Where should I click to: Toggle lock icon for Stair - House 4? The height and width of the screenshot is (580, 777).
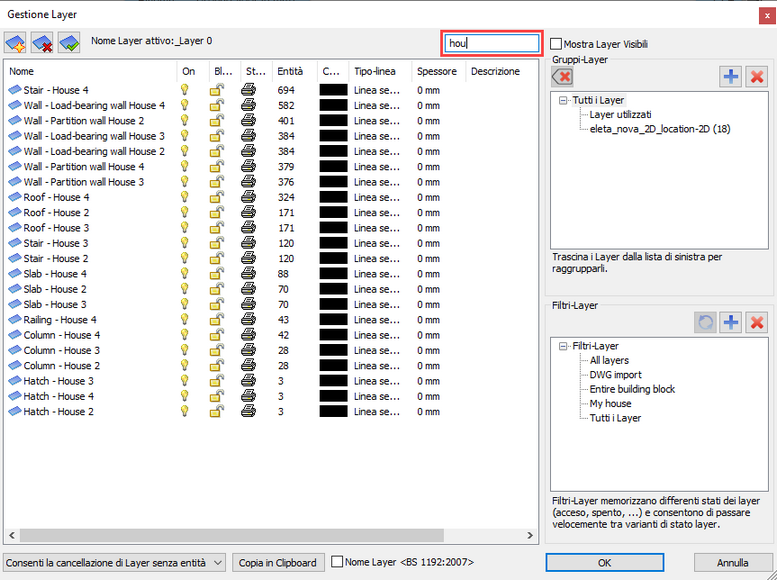[217, 90]
